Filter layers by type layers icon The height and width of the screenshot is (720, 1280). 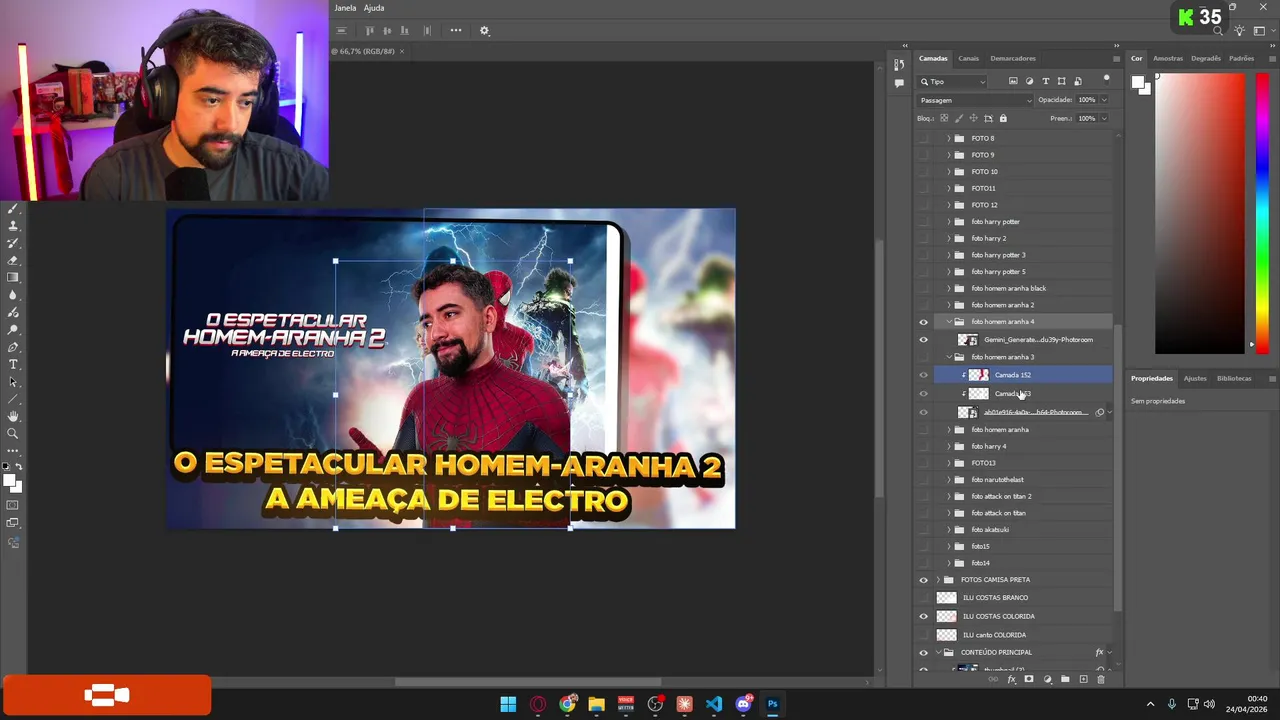[1045, 81]
